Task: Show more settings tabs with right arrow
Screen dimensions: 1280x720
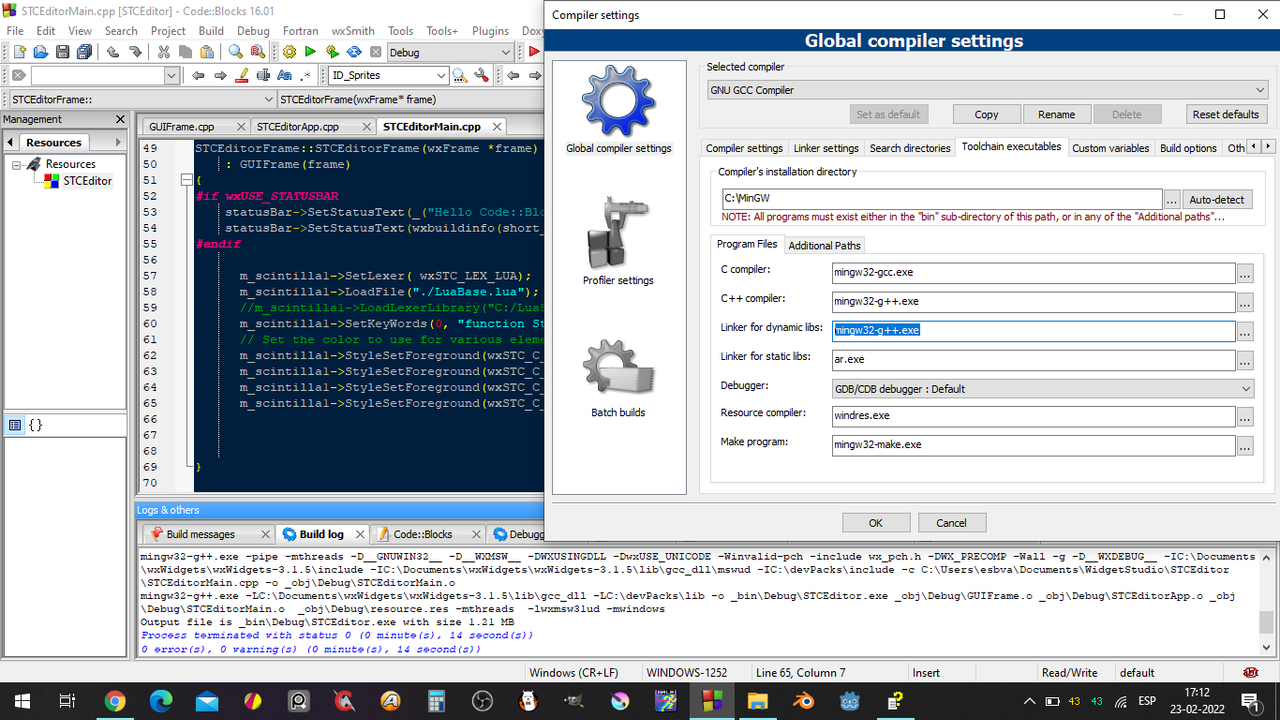Action: coord(1269,146)
